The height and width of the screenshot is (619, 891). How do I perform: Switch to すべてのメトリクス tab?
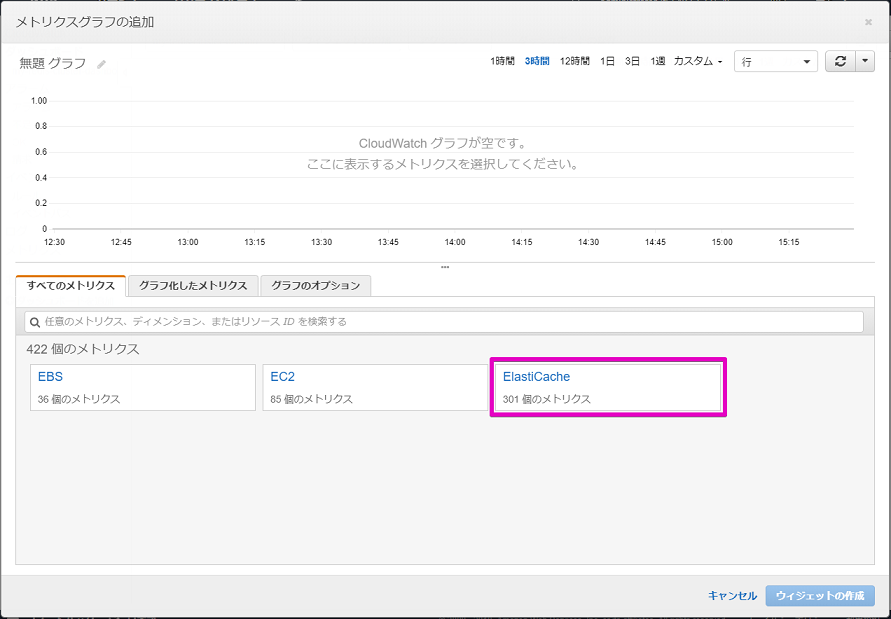[x=70, y=286]
